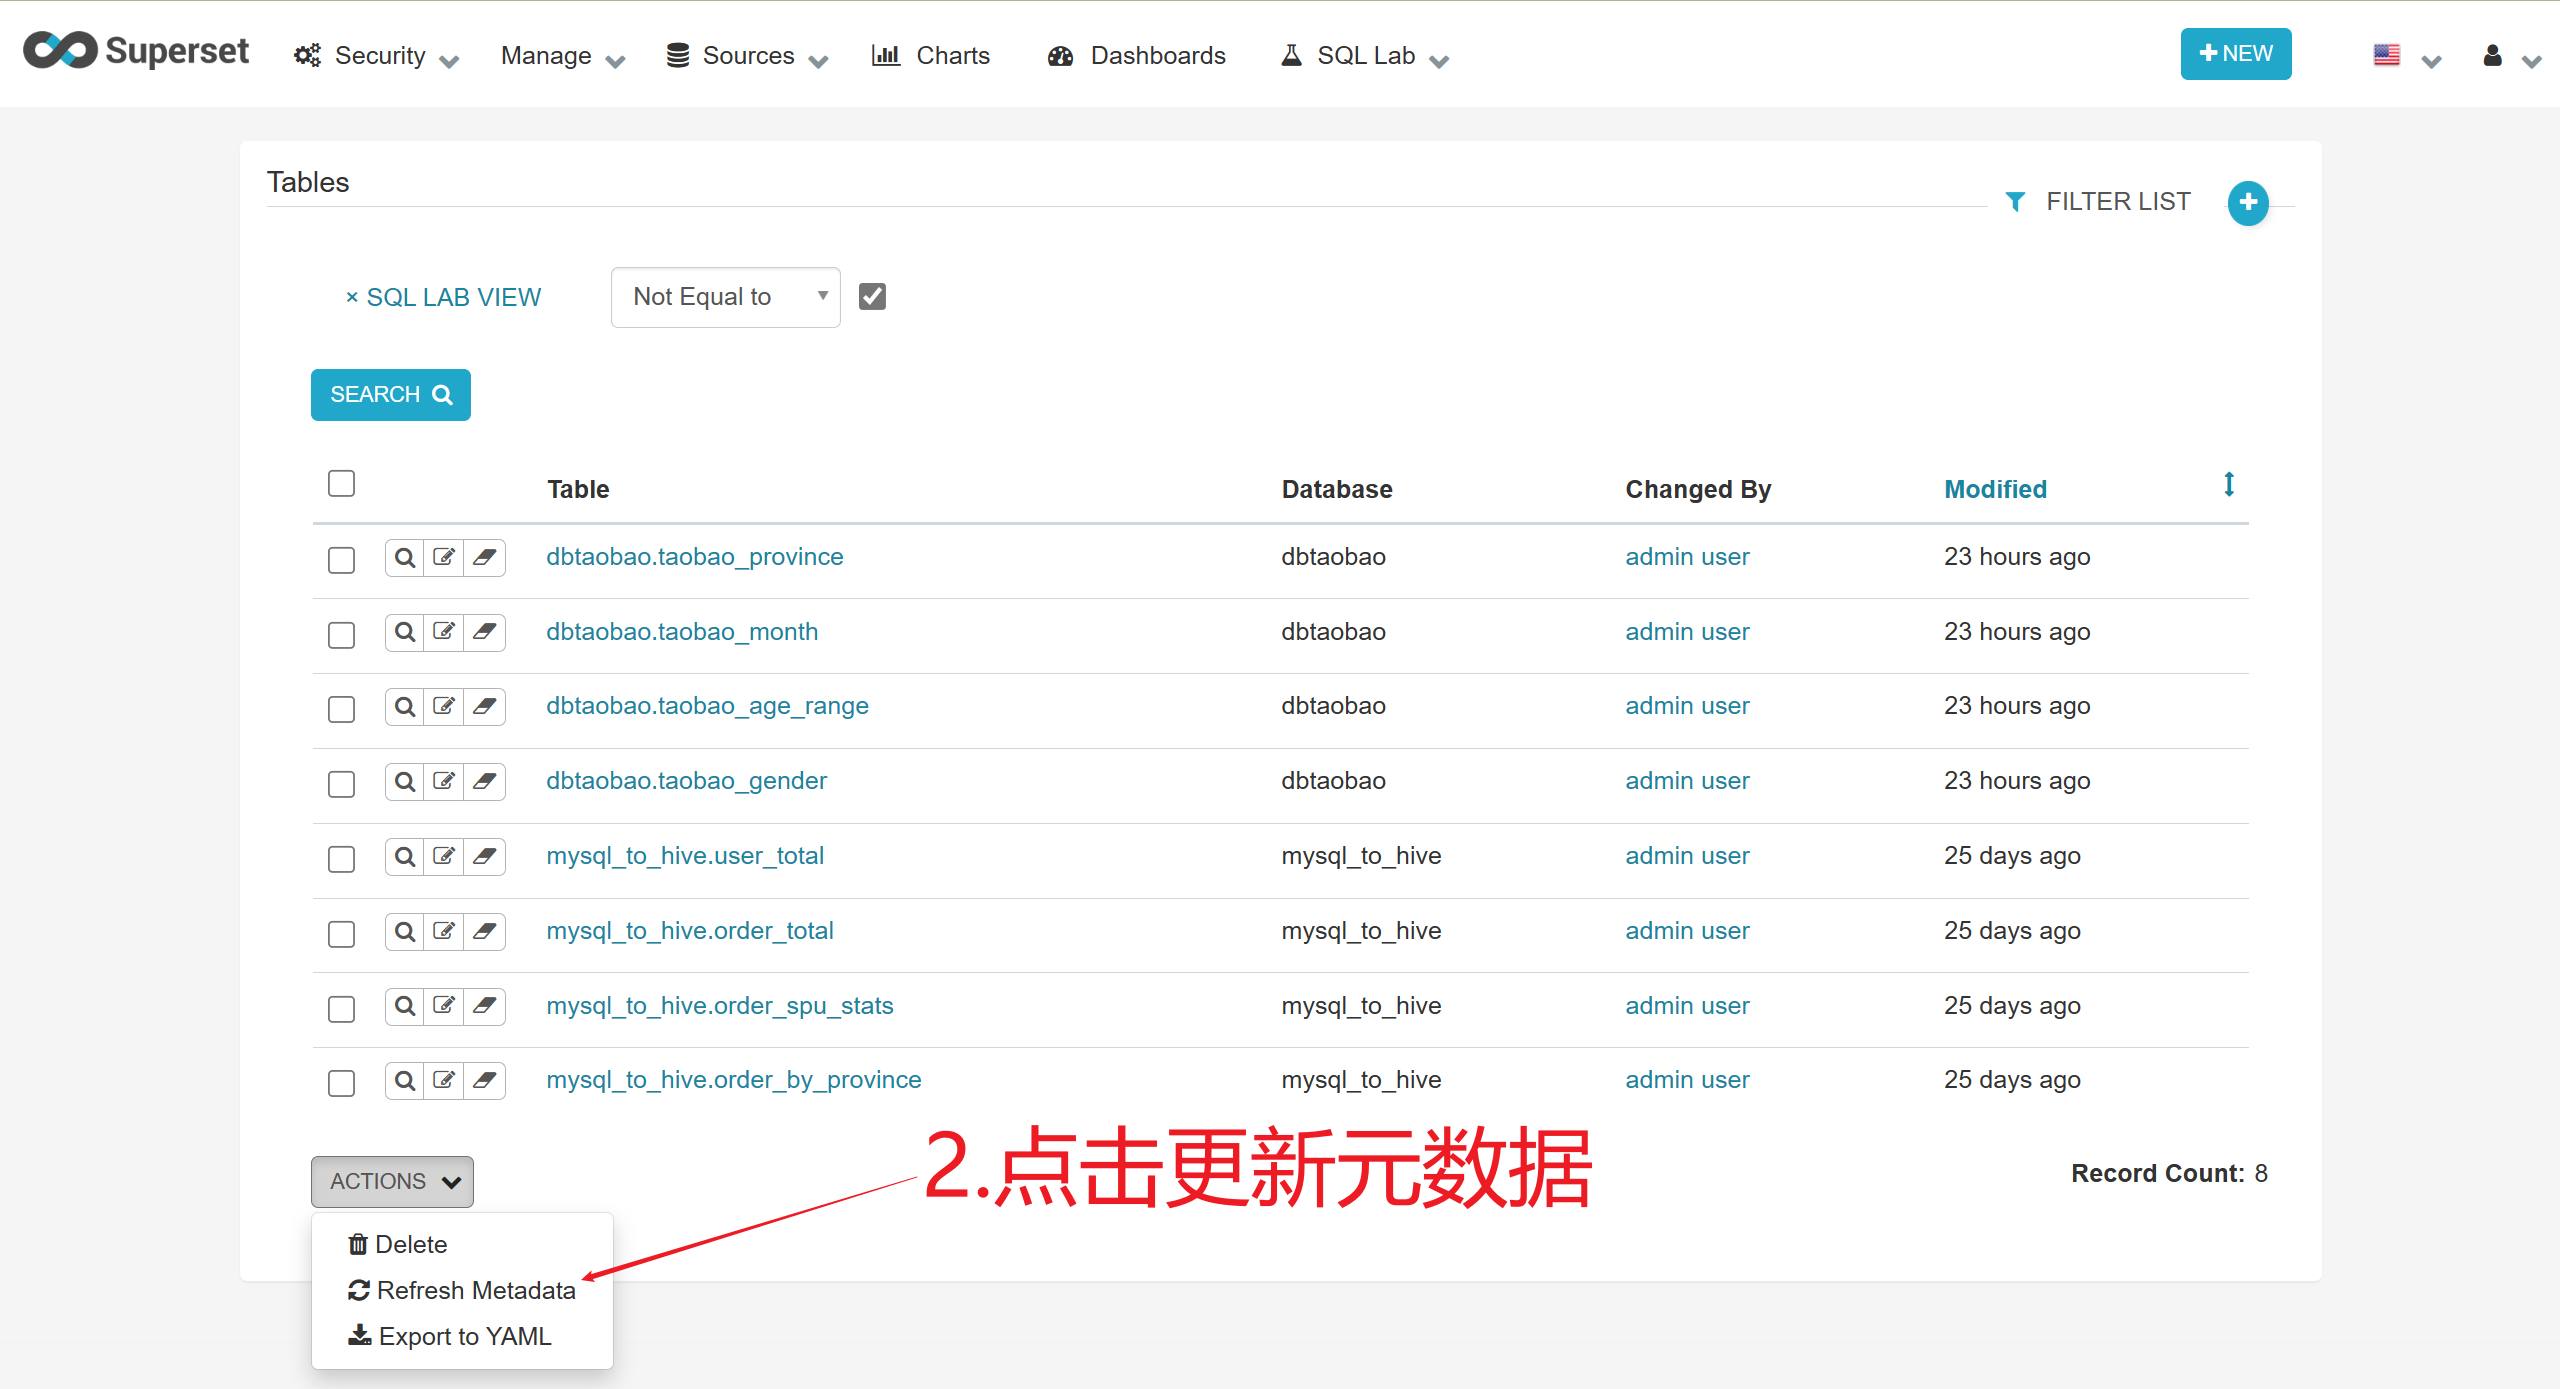
Task: Click the blue plus add-table icon
Action: 2247,203
